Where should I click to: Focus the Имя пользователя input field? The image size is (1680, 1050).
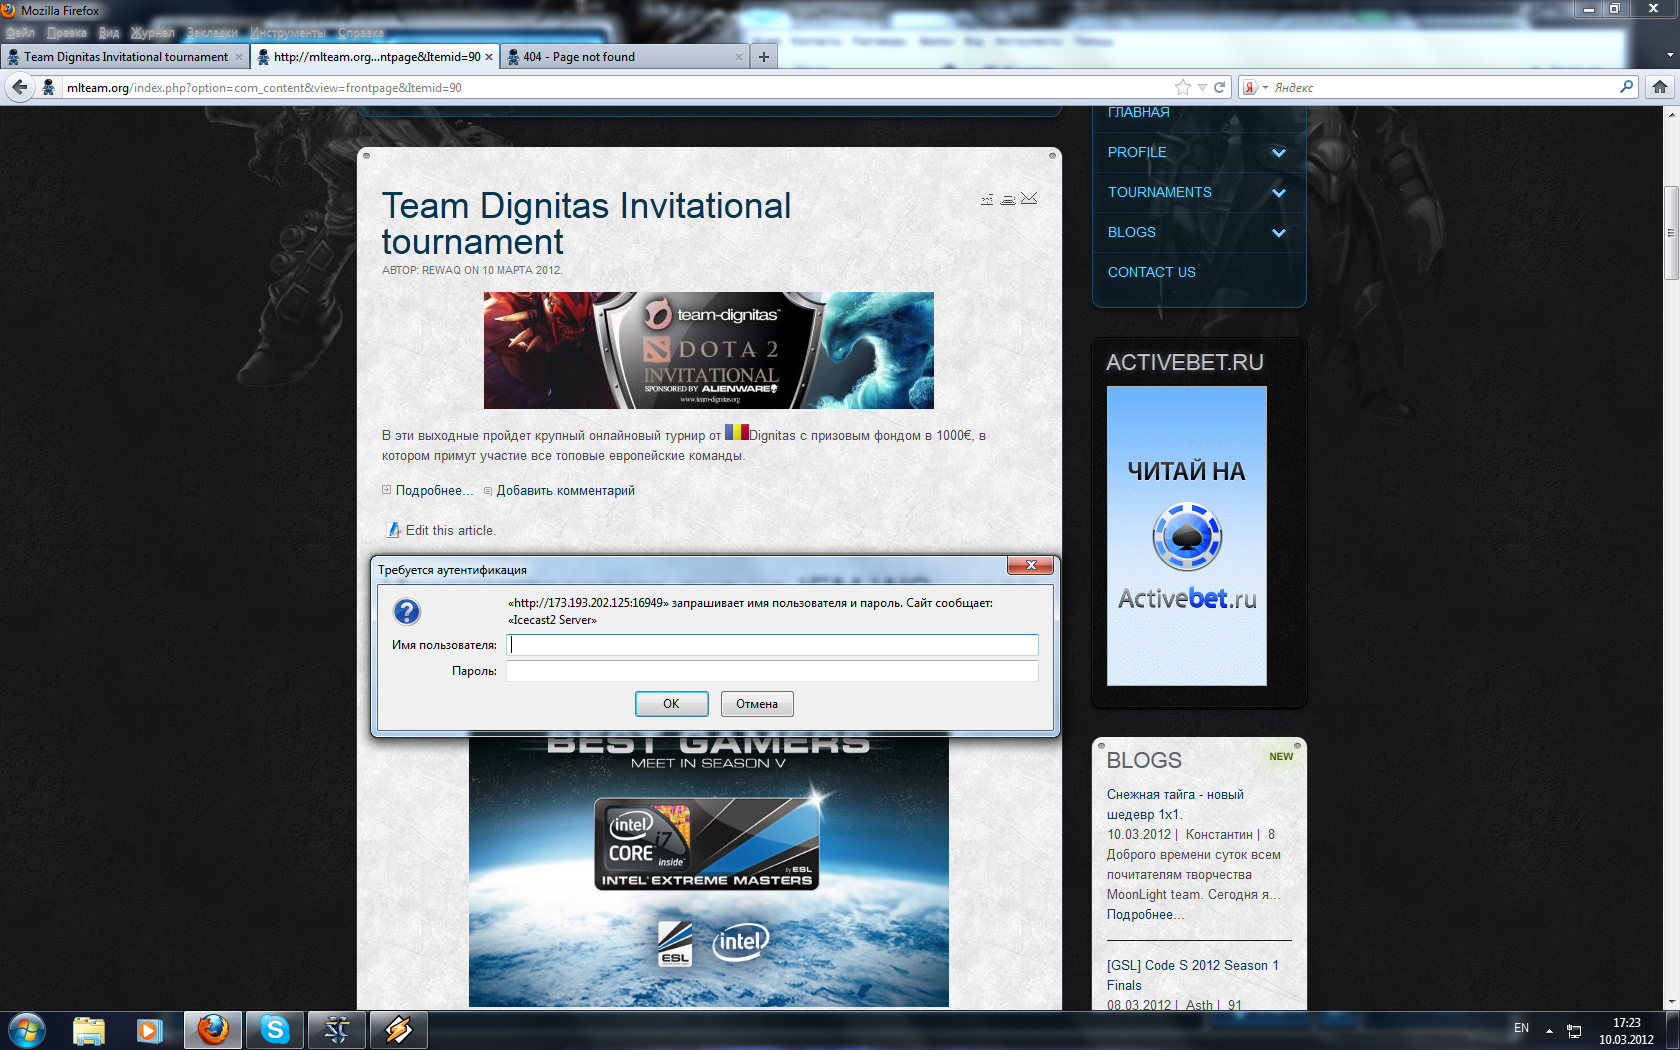point(772,645)
